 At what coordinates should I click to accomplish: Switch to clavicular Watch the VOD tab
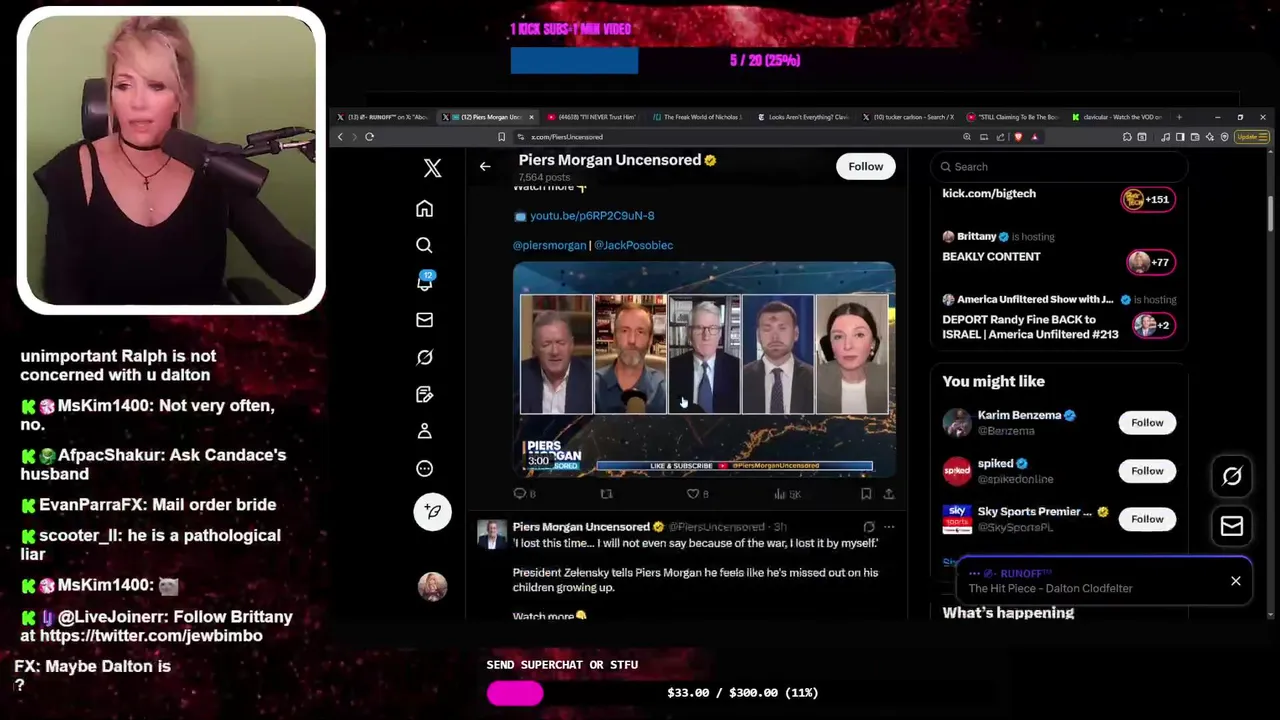tap(1117, 117)
